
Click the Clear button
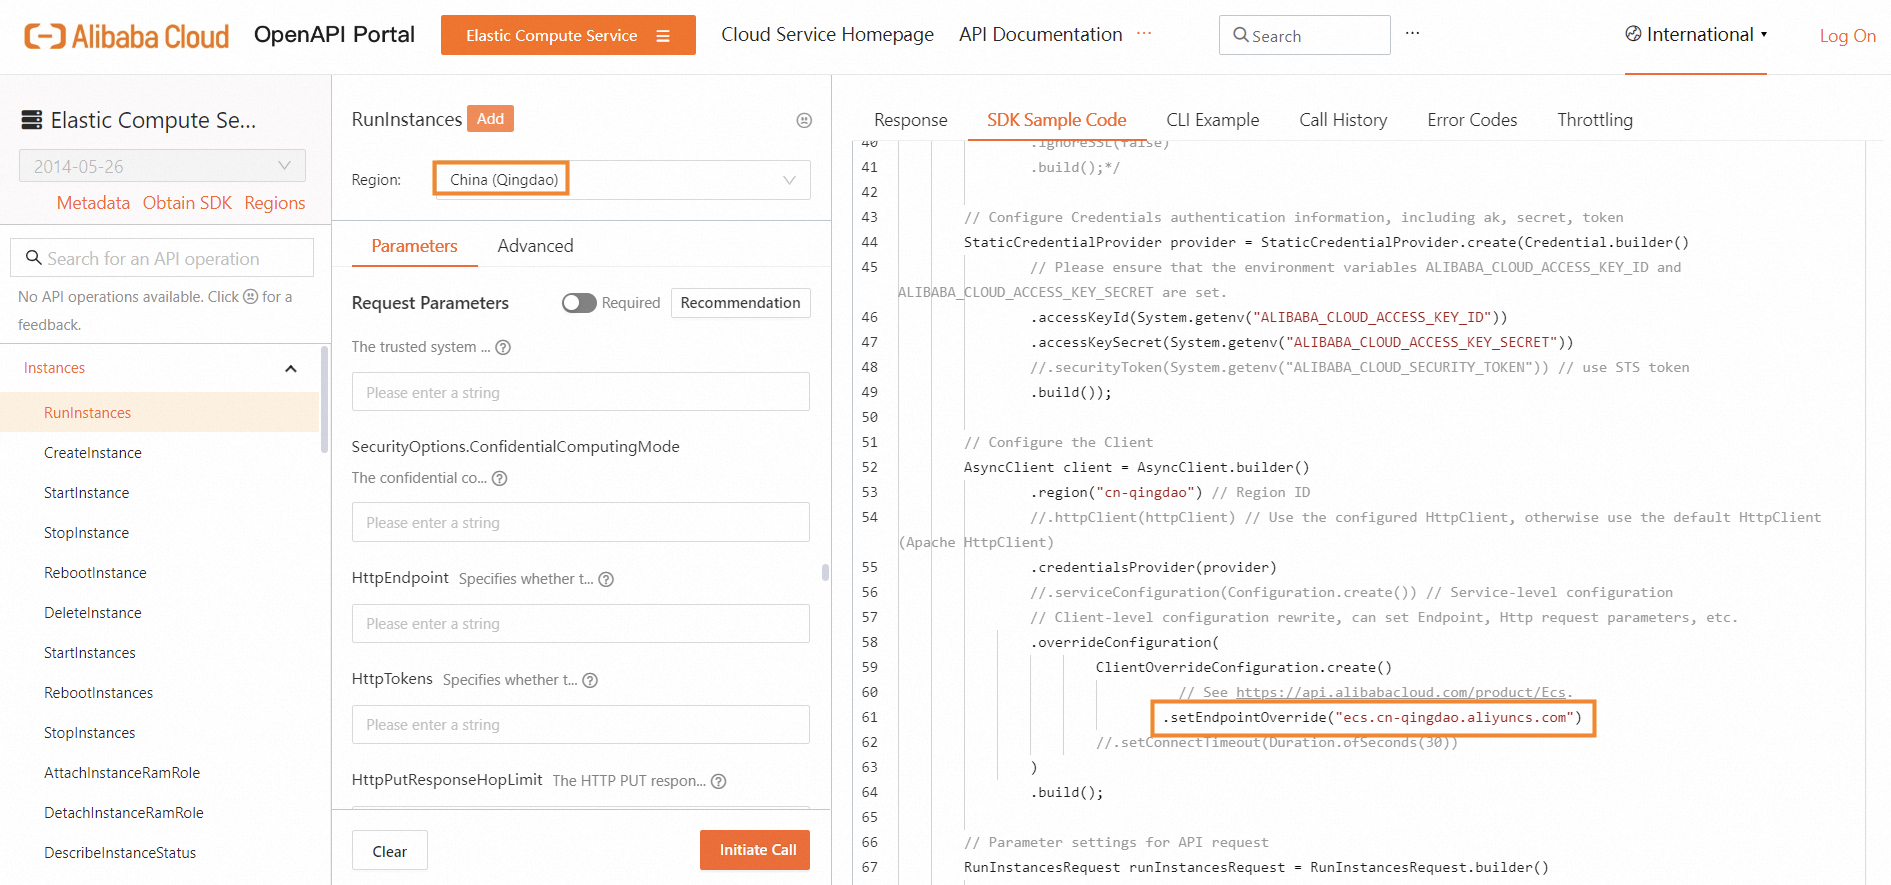click(x=390, y=851)
